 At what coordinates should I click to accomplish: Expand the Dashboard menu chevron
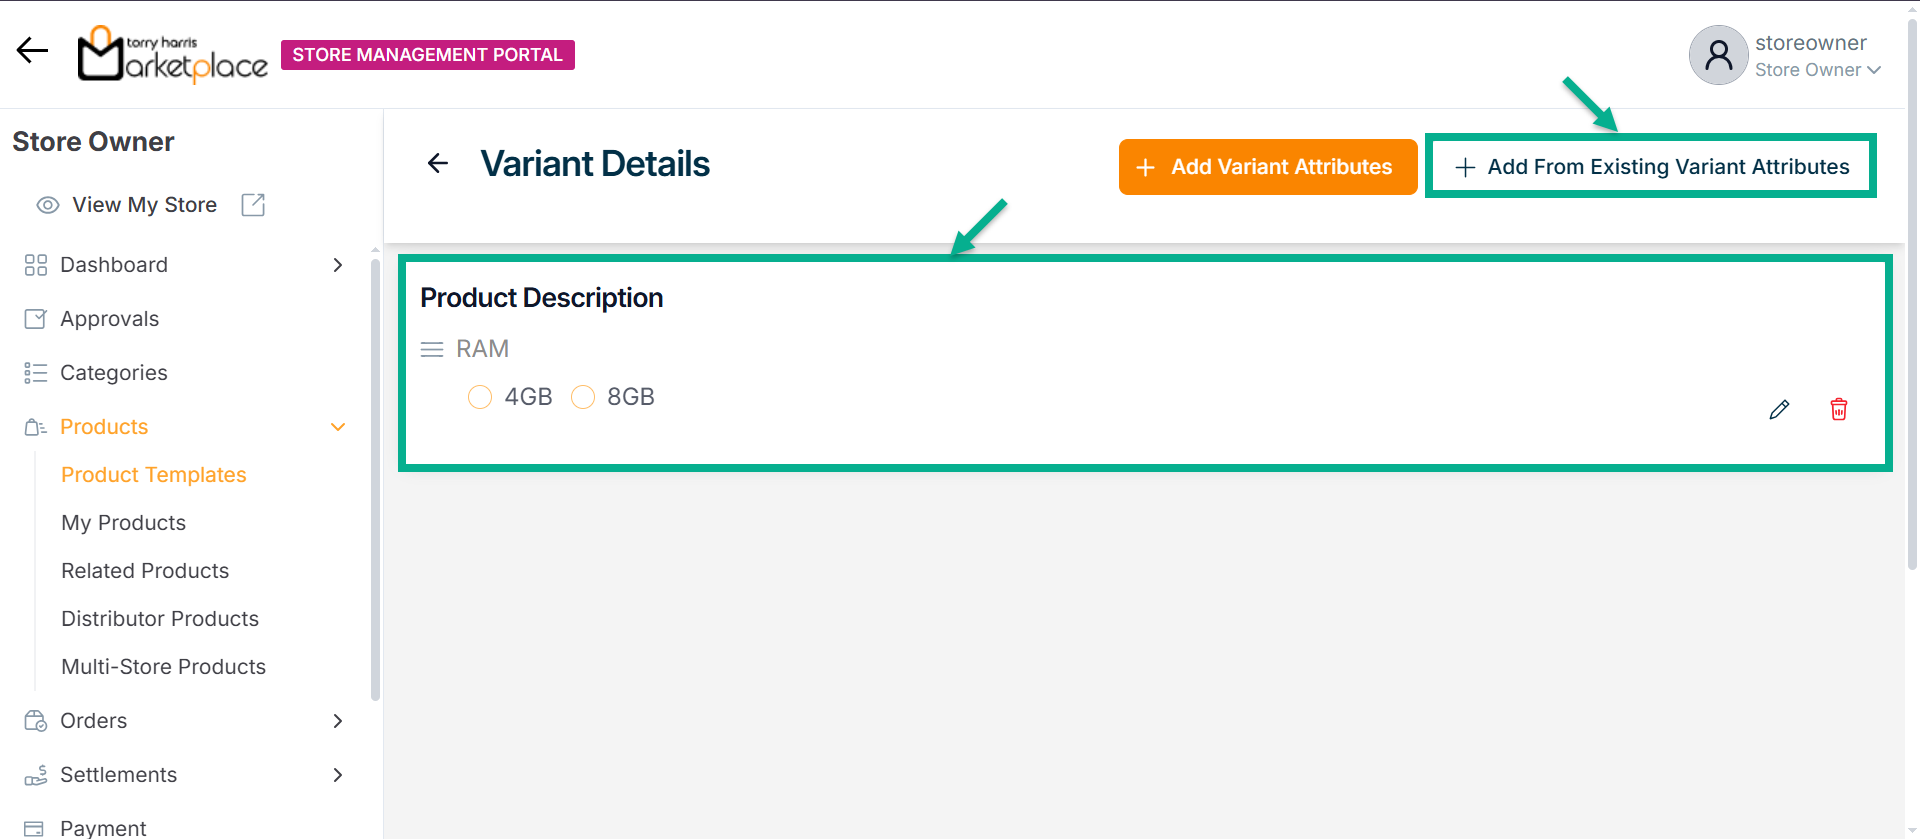click(338, 265)
